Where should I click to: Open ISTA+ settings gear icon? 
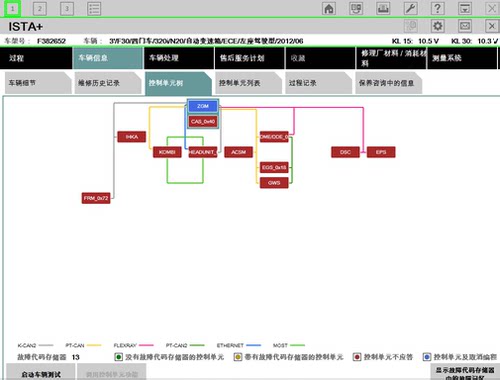(x=438, y=26)
